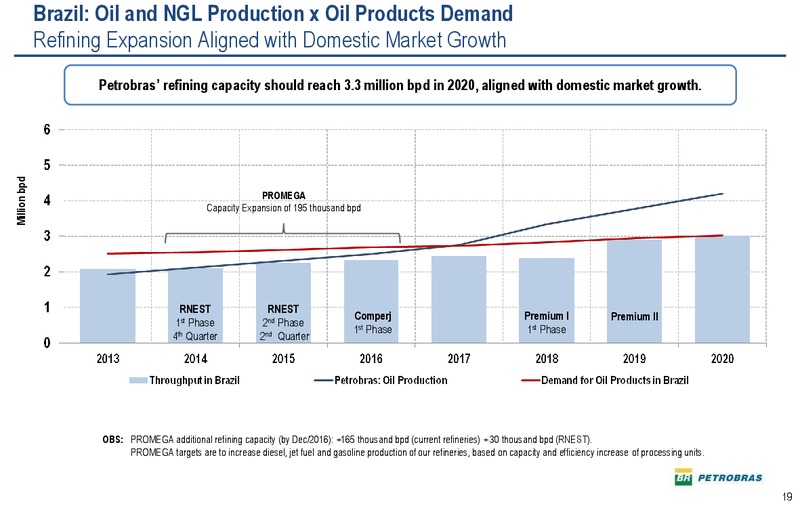Screen dimensions: 800x508
Task: Click the PETROBRAS wordmark text
Action: click(x=730, y=478)
